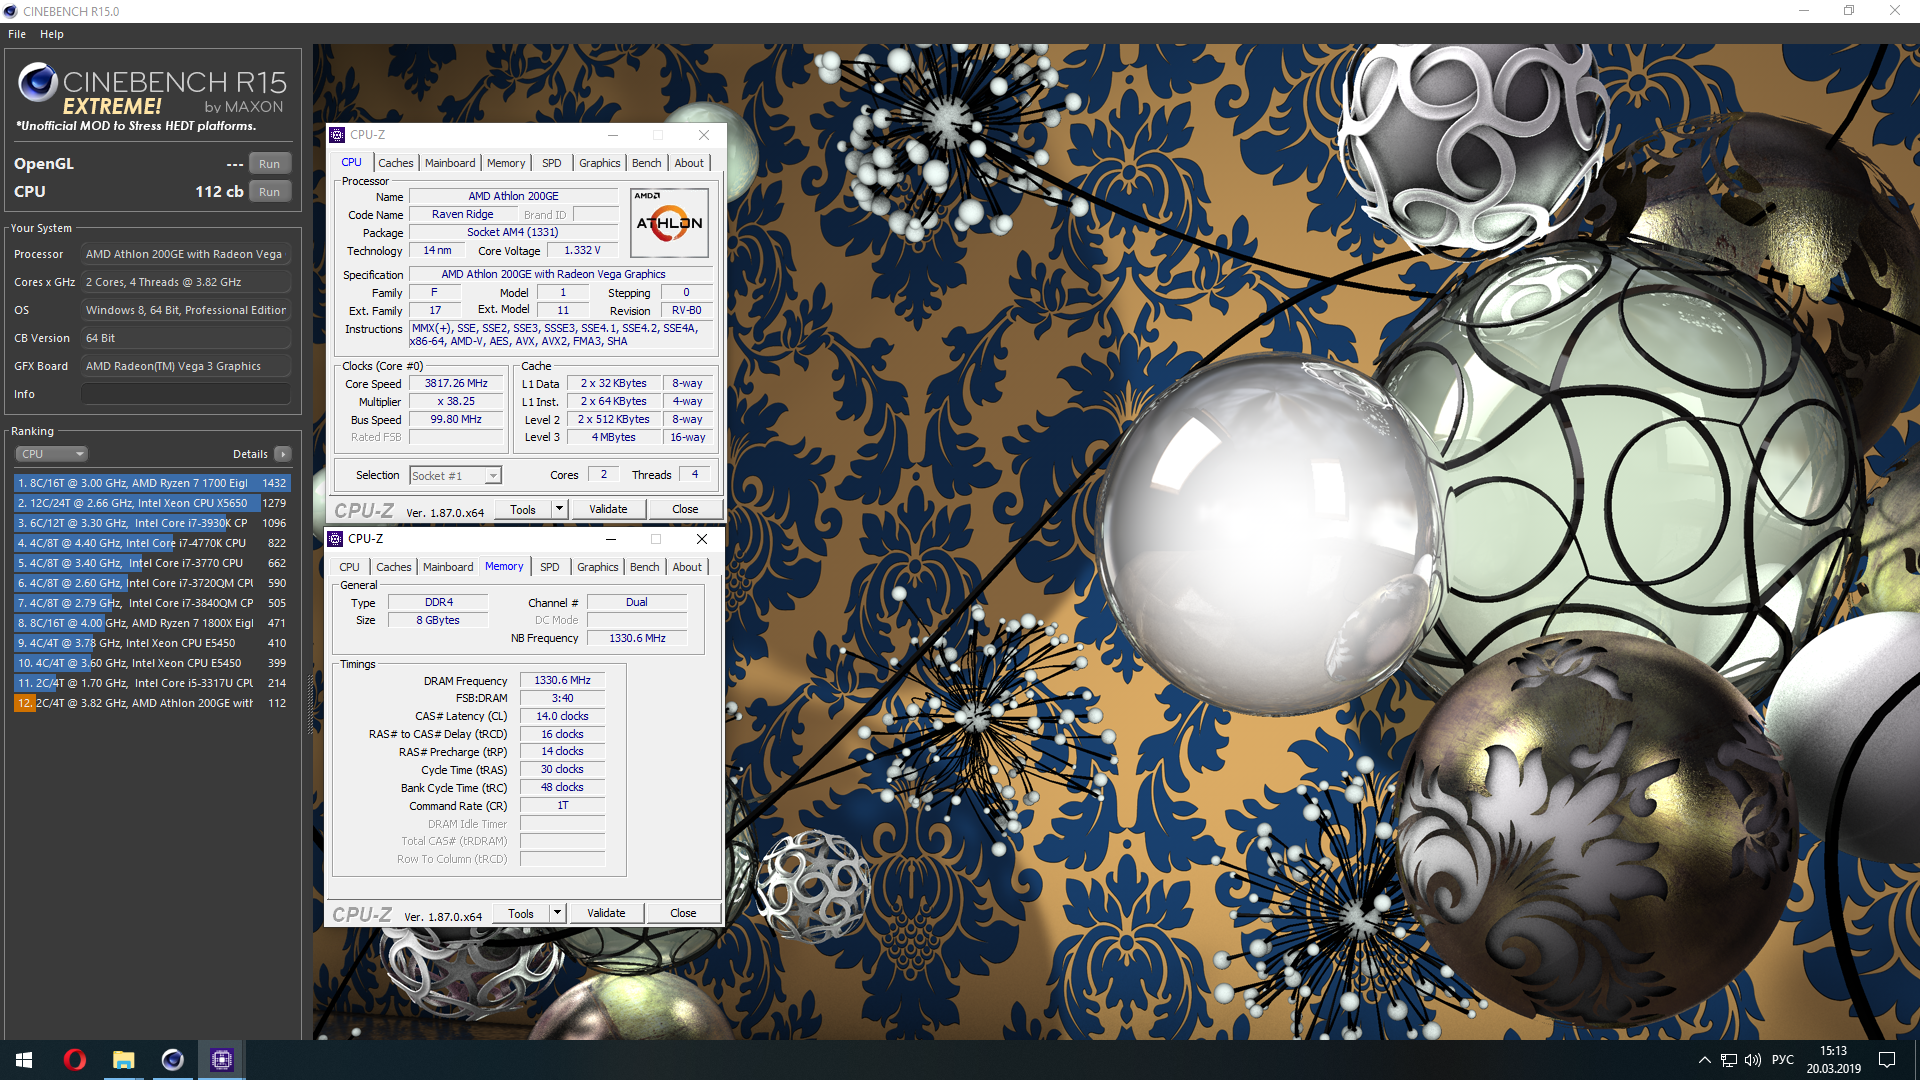Switch to Graphics tab in upper CPU-Z
Image resolution: width=1920 pixels, height=1080 pixels.
pos(600,163)
